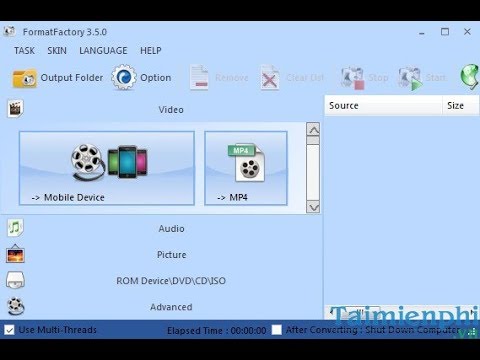Select the MP4 conversion tile
The image size is (480, 360).
coord(246,168)
